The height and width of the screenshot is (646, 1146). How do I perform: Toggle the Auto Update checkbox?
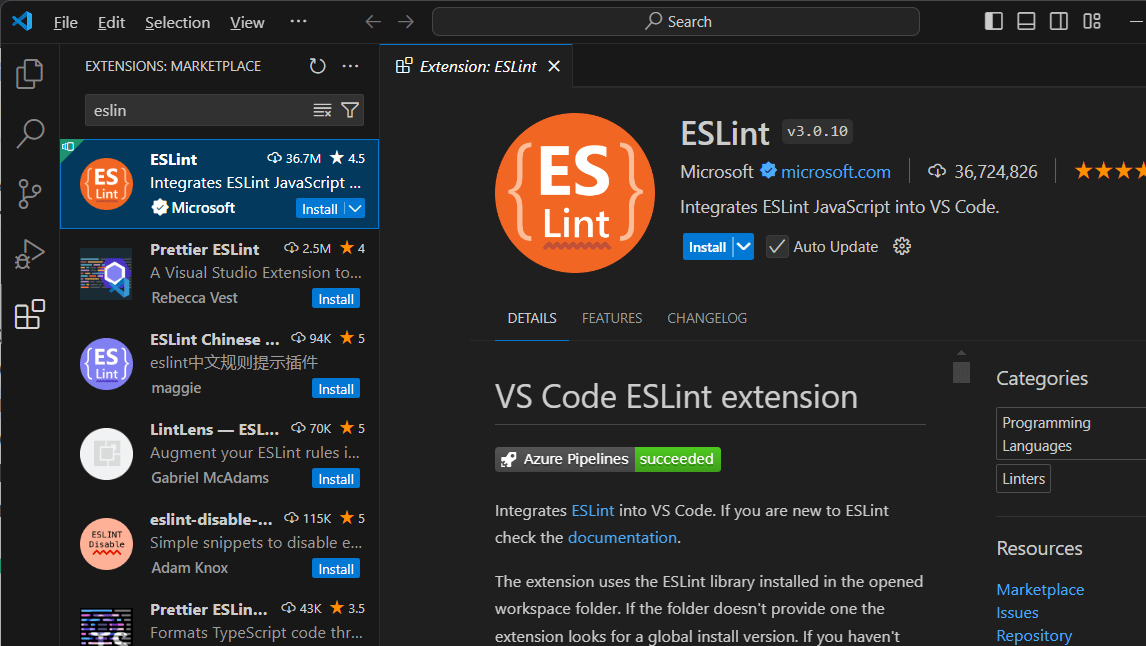777,247
